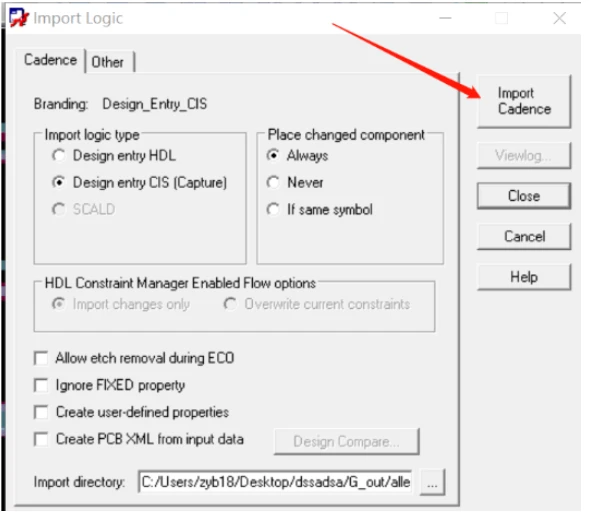Minimize the Import Logic window
Viewport: 589px width, 513px height.
coord(446,18)
